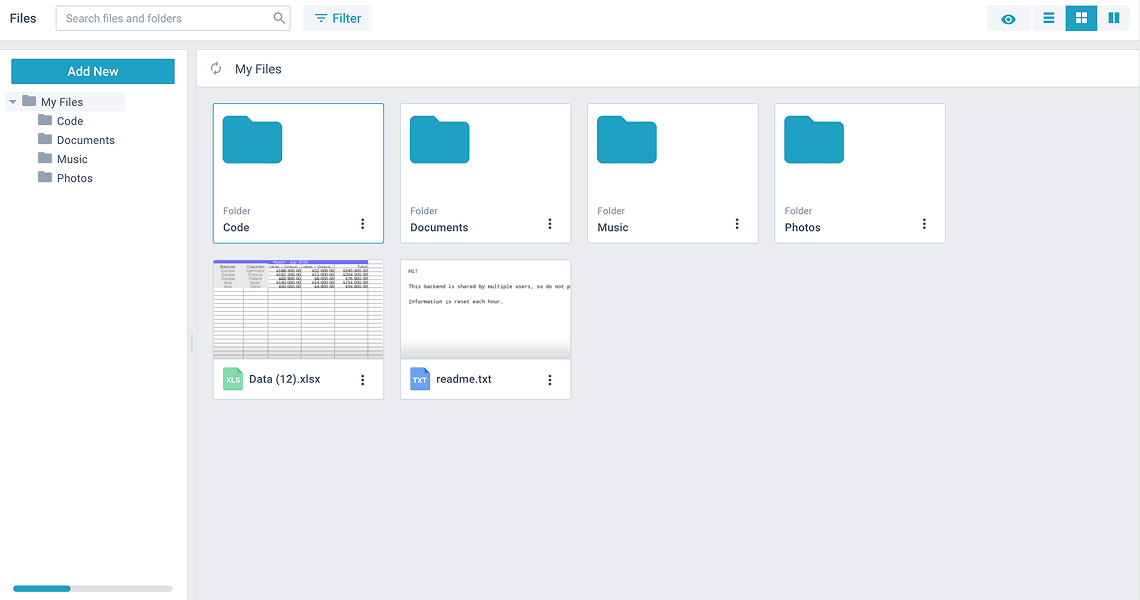Click the Add New button
This screenshot has width=1140, height=600.
point(93,71)
